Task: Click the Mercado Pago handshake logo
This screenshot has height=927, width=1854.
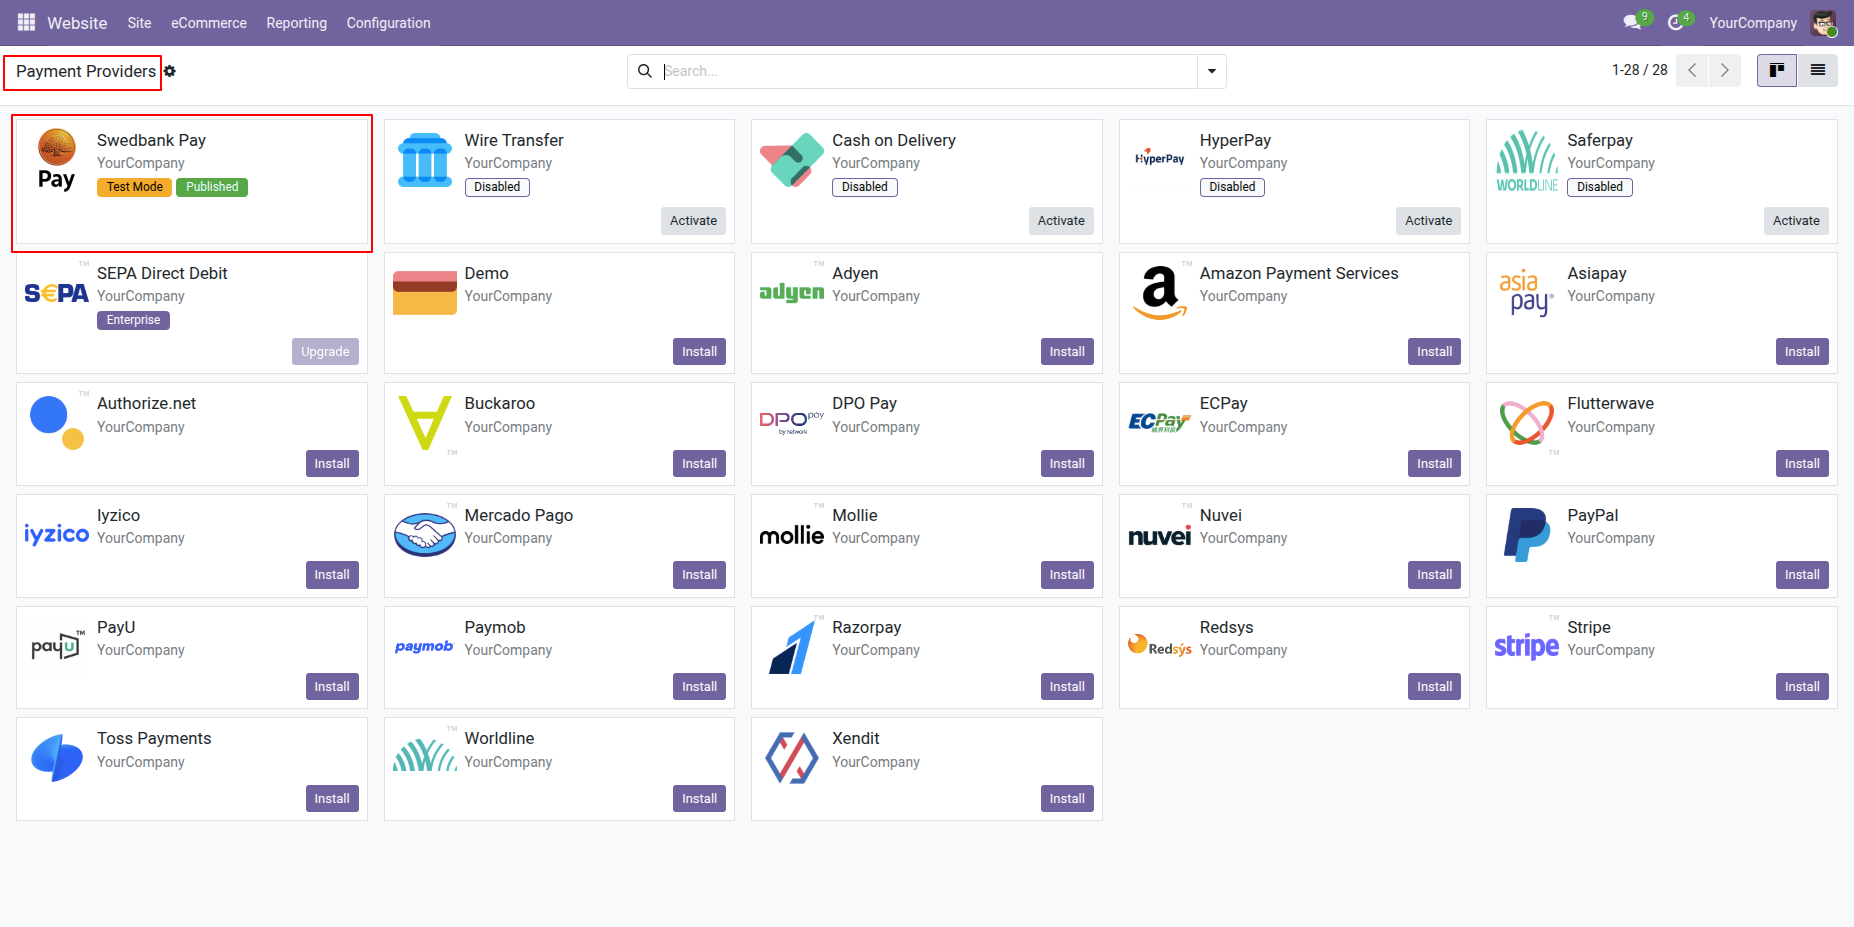Action: tap(425, 535)
